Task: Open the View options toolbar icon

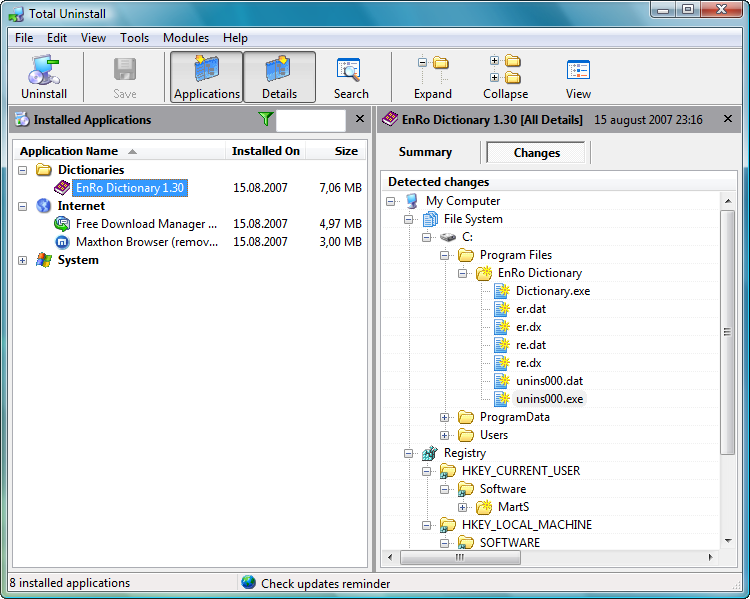Action: click(x=578, y=70)
